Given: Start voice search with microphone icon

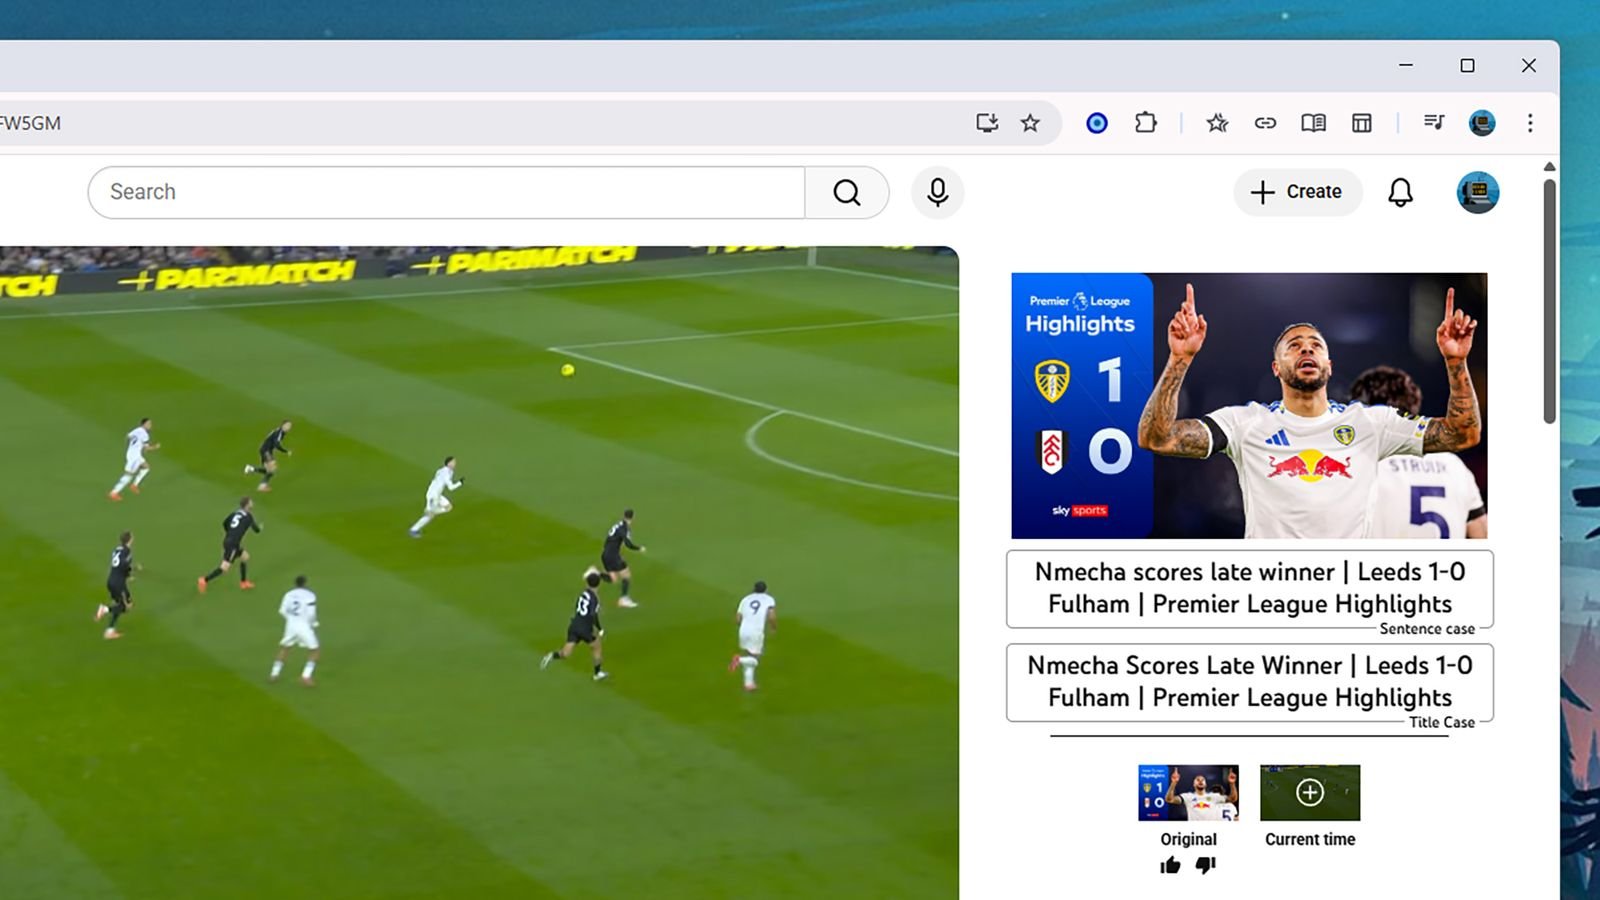Looking at the screenshot, I should tap(938, 192).
